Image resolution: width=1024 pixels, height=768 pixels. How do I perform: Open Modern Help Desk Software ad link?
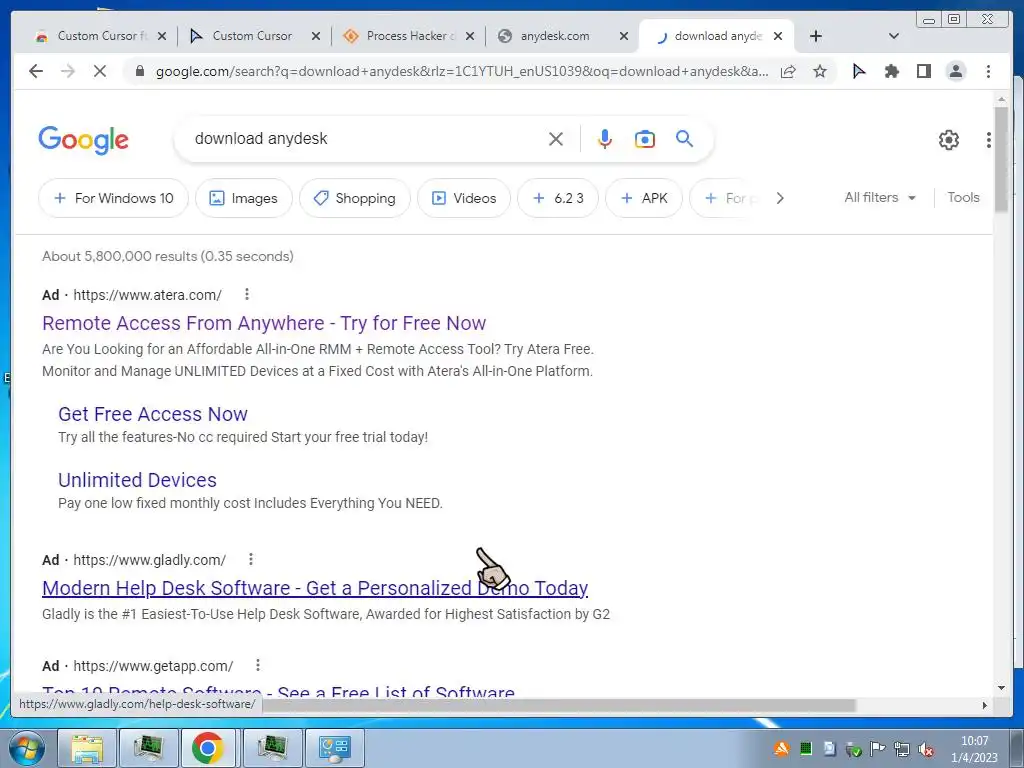[315, 588]
